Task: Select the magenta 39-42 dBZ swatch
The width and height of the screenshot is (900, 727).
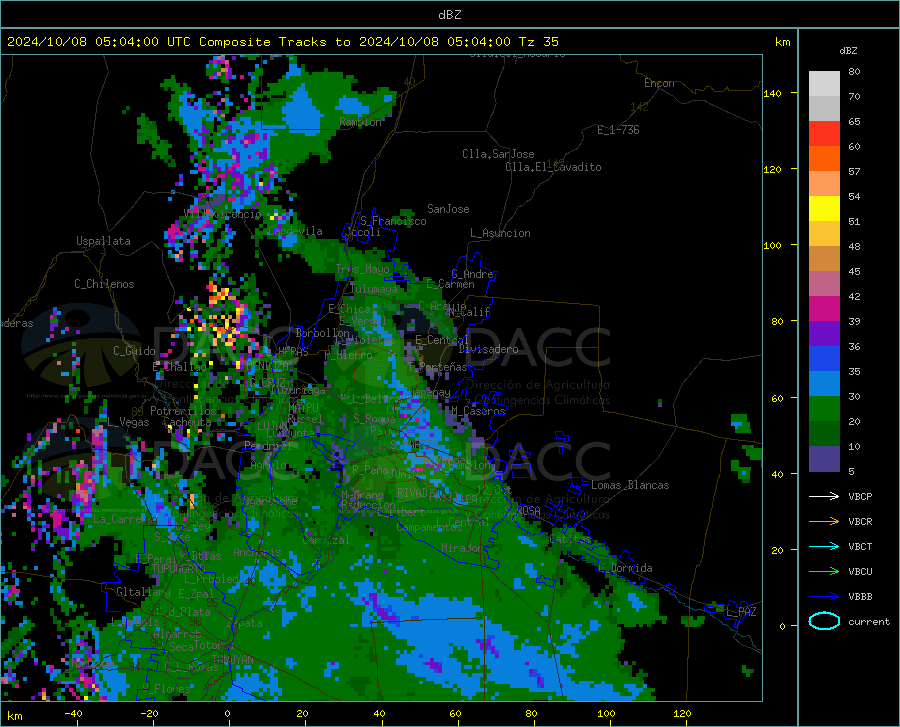Action: pyautogui.click(x=824, y=309)
